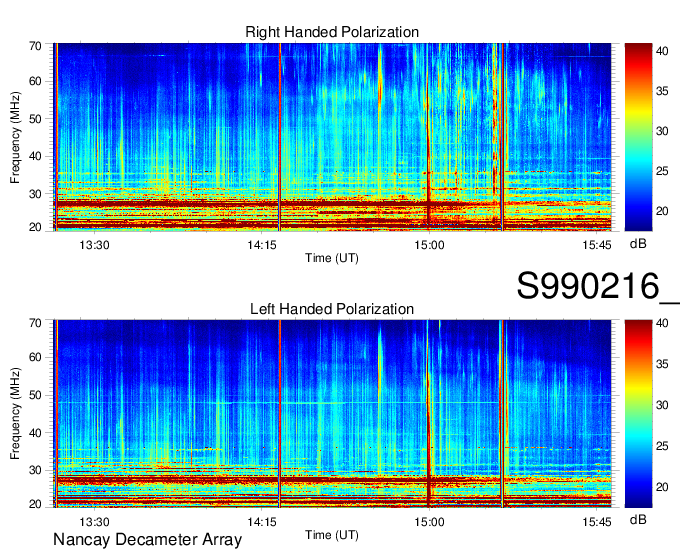Click the 30 MHz tick of Right Handed plot
The width and height of the screenshot is (680, 552).
(x=35, y=194)
